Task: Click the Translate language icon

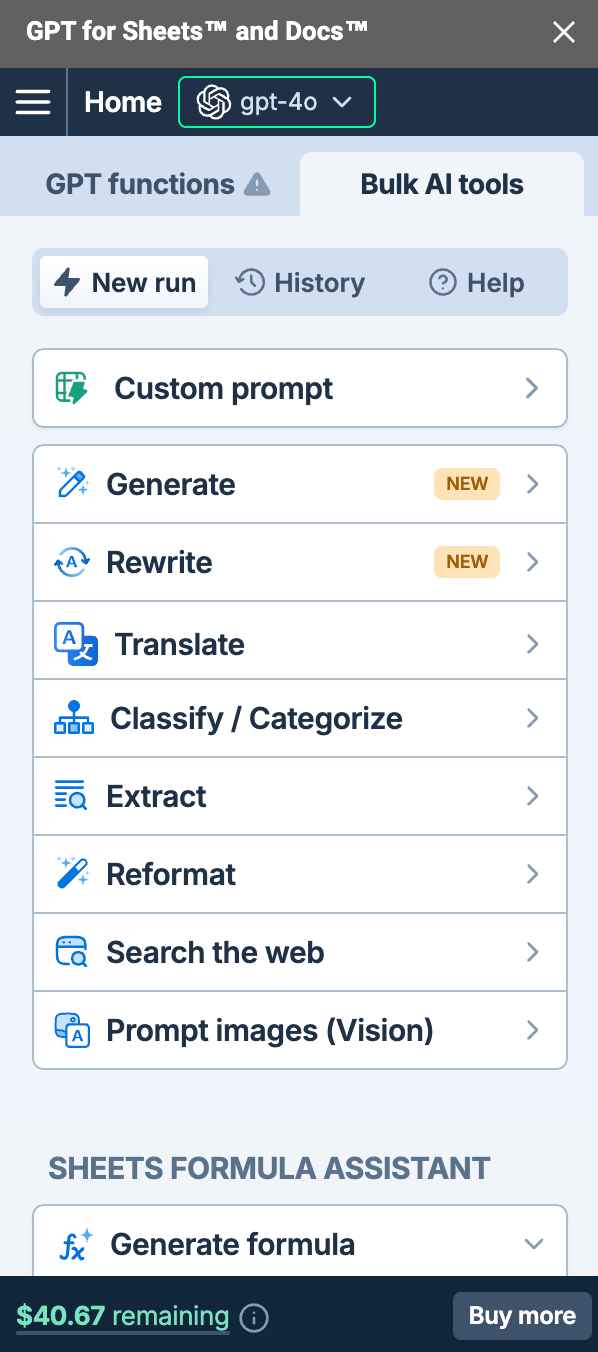Action: pyautogui.click(x=75, y=643)
